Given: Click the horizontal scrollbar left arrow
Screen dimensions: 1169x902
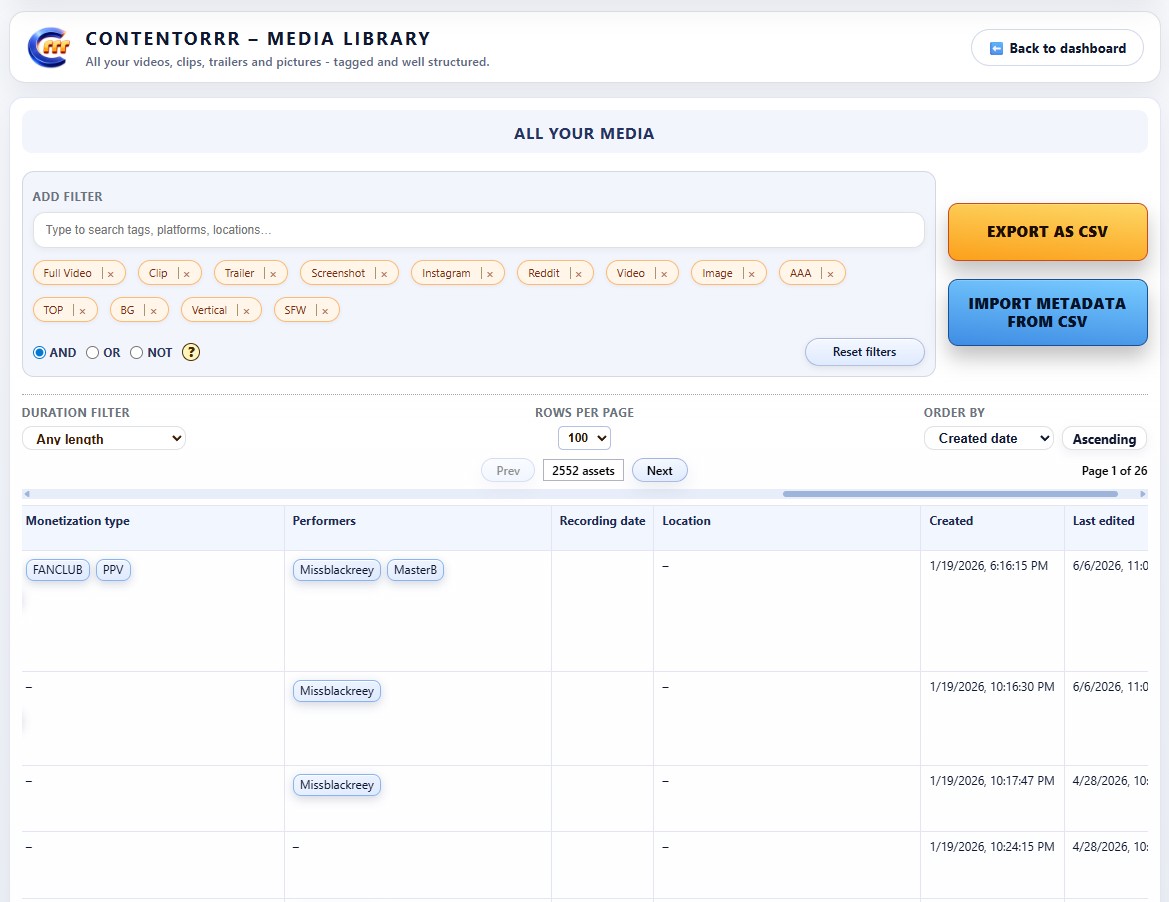Looking at the screenshot, I should click(27, 493).
